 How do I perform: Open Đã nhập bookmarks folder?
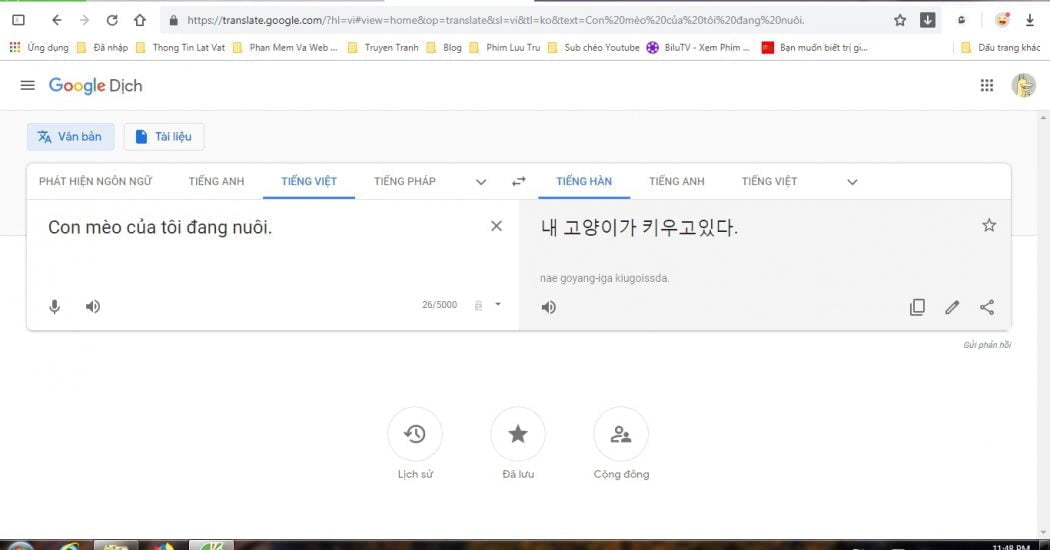pyautogui.click(x=102, y=48)
